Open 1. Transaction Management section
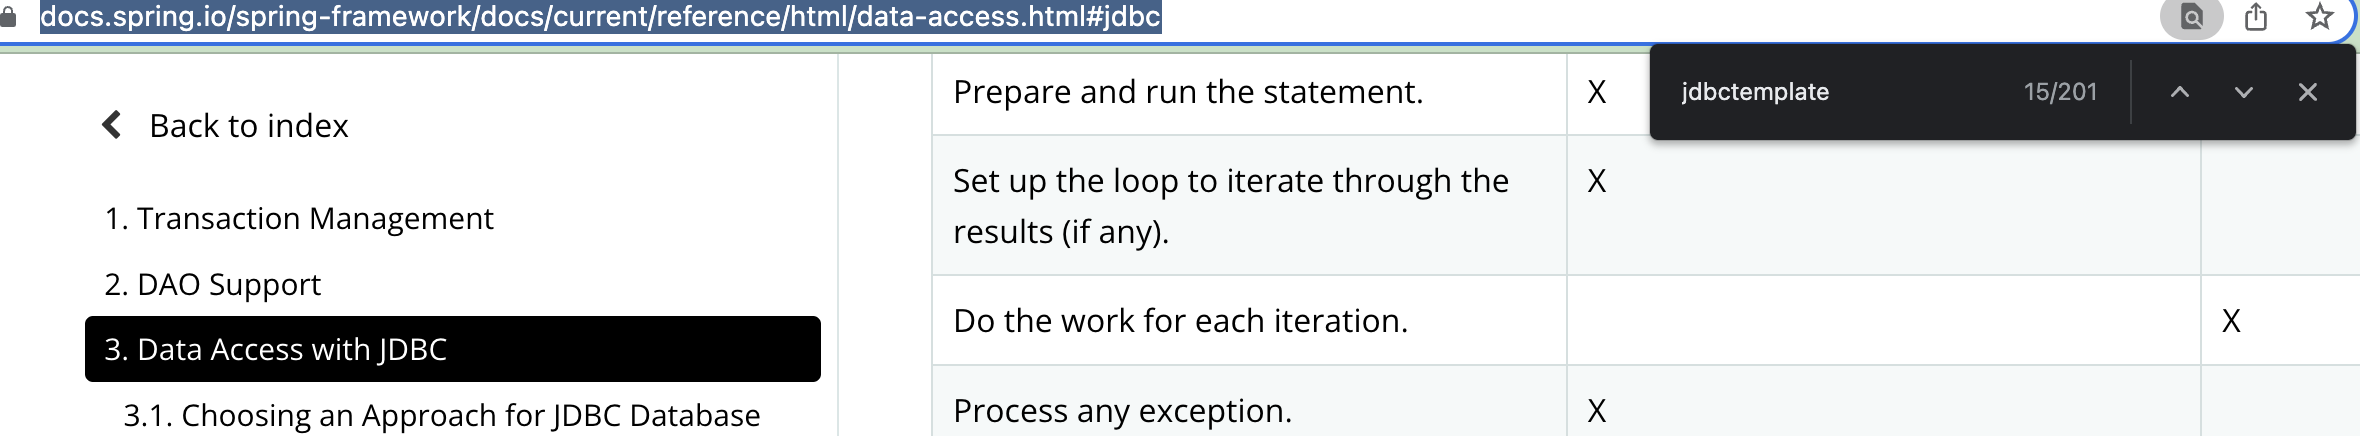Image resolution: width=2360 pixels, height=436 pixels. pyautogui.click(x=299, y=218)
